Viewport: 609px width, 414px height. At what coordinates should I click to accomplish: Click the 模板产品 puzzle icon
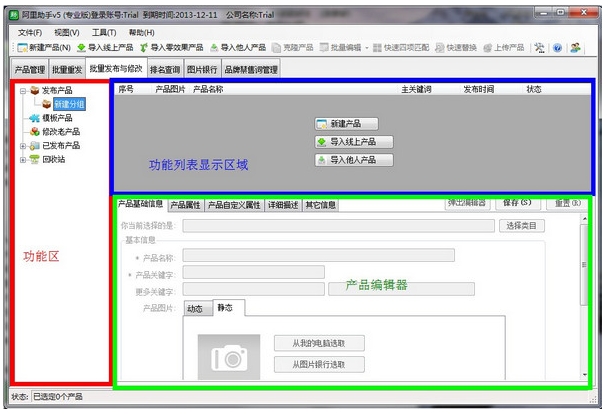click(35, 118)
